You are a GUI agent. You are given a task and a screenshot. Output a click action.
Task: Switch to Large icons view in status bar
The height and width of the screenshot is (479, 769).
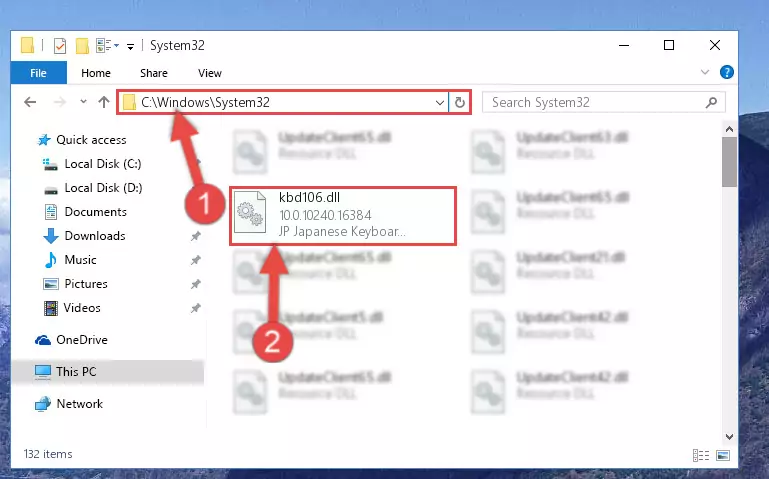(x=723, y=455)
